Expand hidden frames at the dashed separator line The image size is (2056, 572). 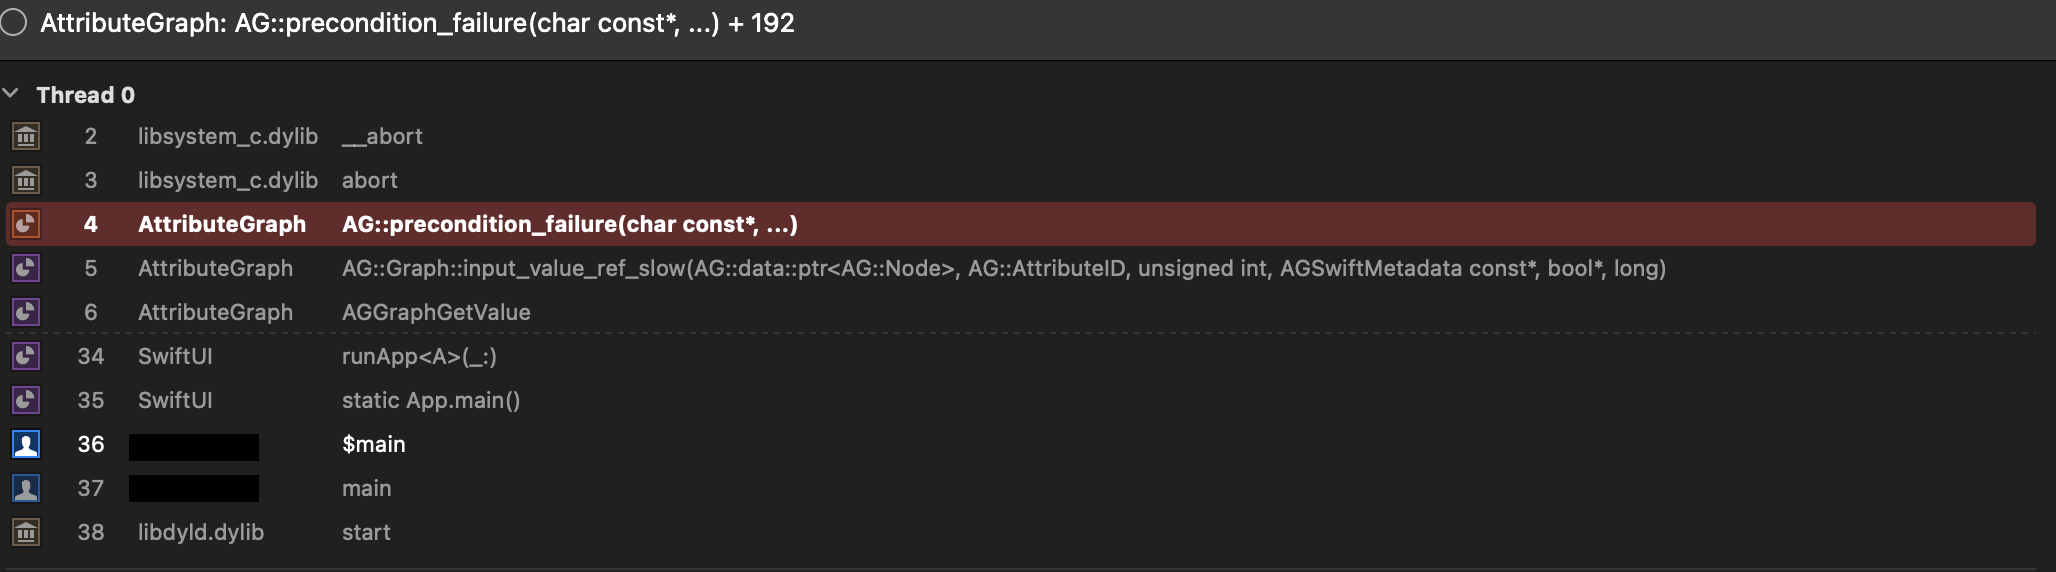[x=1028, y=333]
